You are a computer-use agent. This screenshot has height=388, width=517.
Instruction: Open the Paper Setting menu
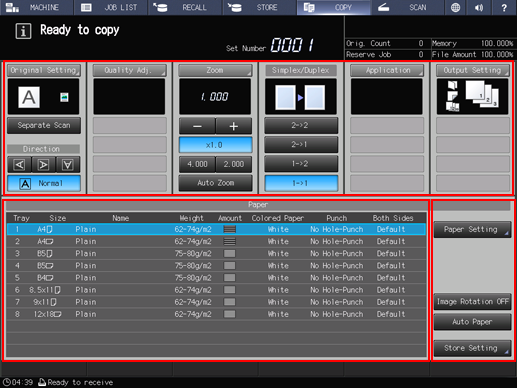point(472,229)
